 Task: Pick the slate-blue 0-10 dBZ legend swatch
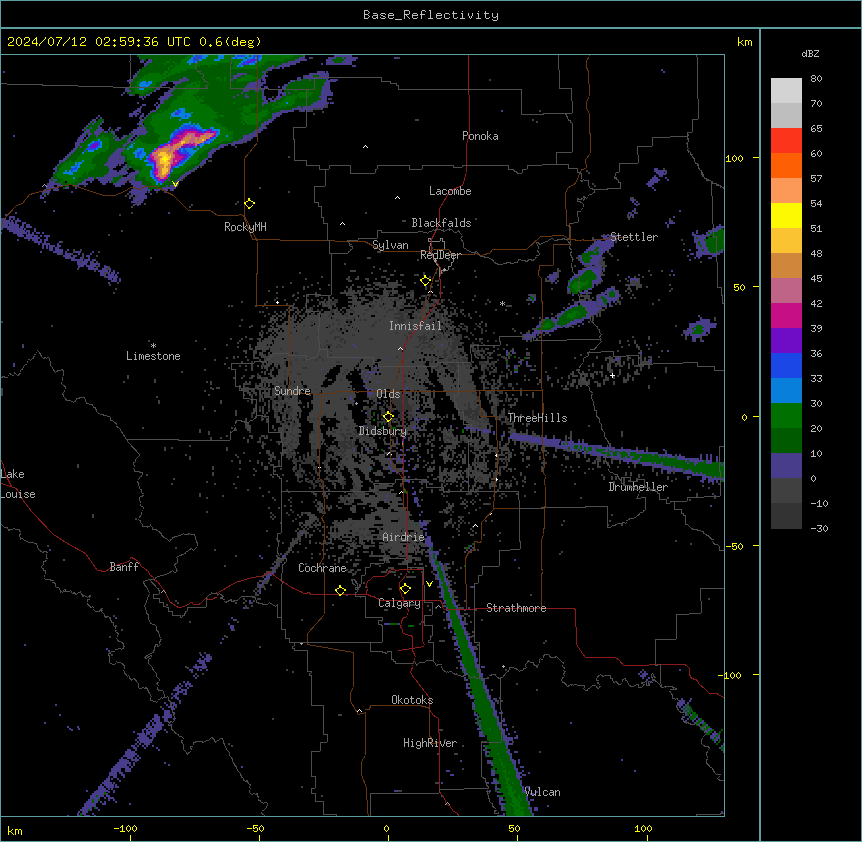pyautogui.click(x=786, y=466)
